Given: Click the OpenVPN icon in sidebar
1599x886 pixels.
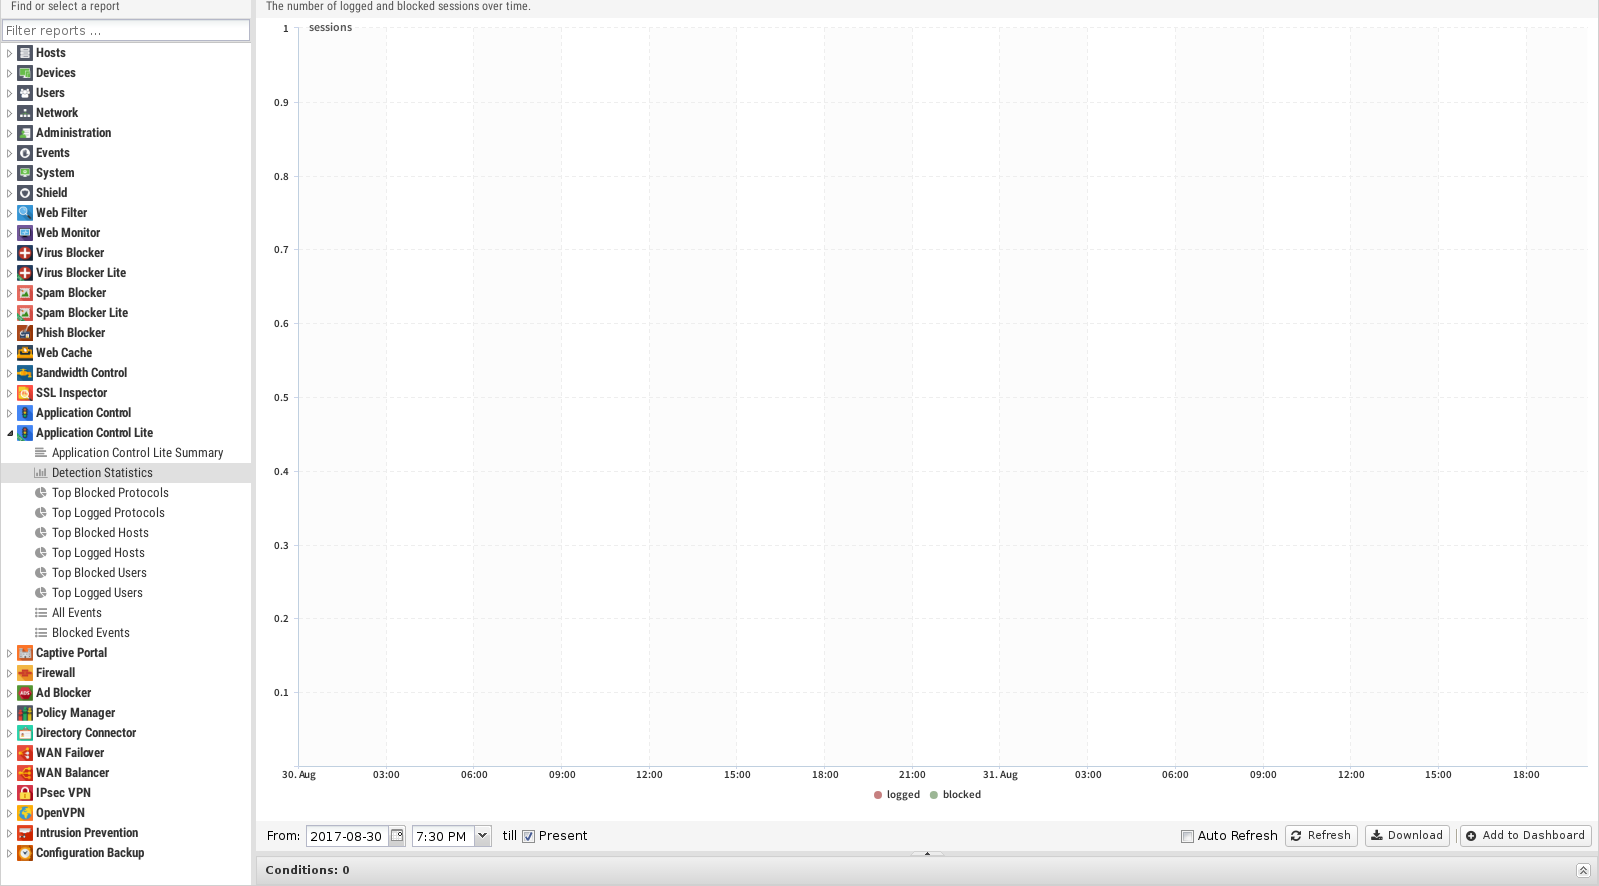Looking at the screenshot, I should coord(25,813).
